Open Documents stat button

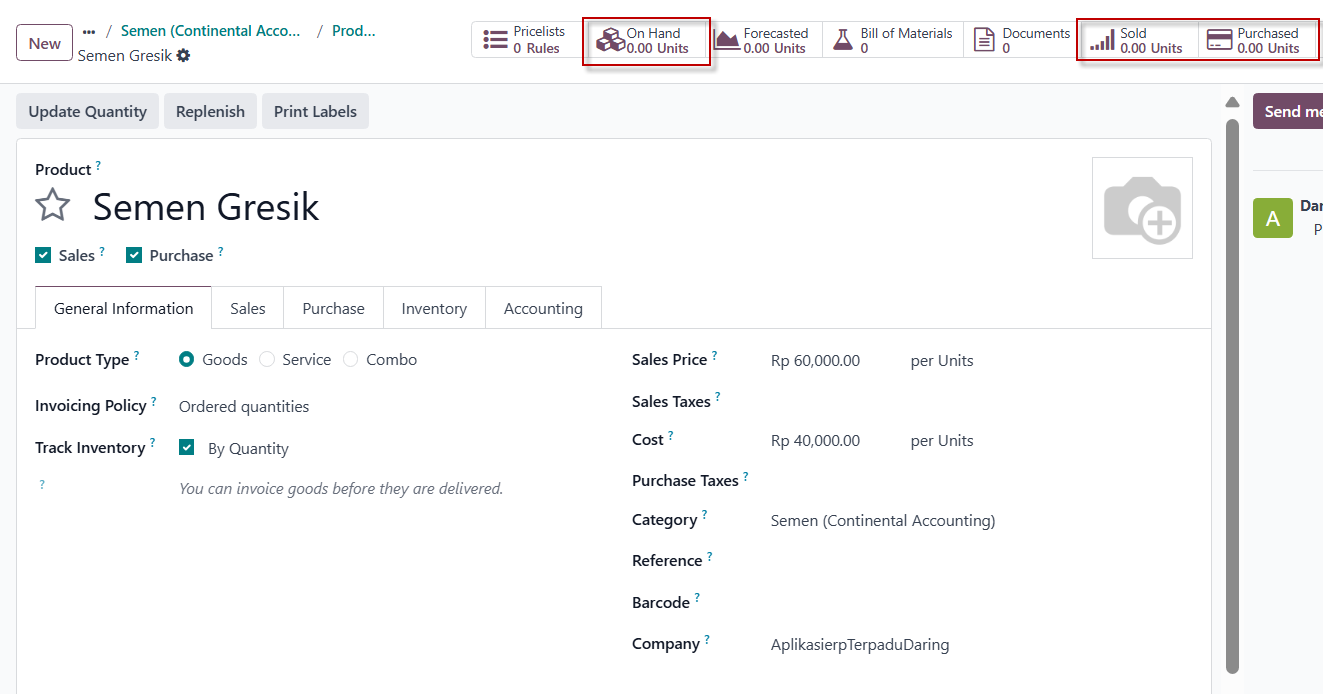click(1022, 40)
